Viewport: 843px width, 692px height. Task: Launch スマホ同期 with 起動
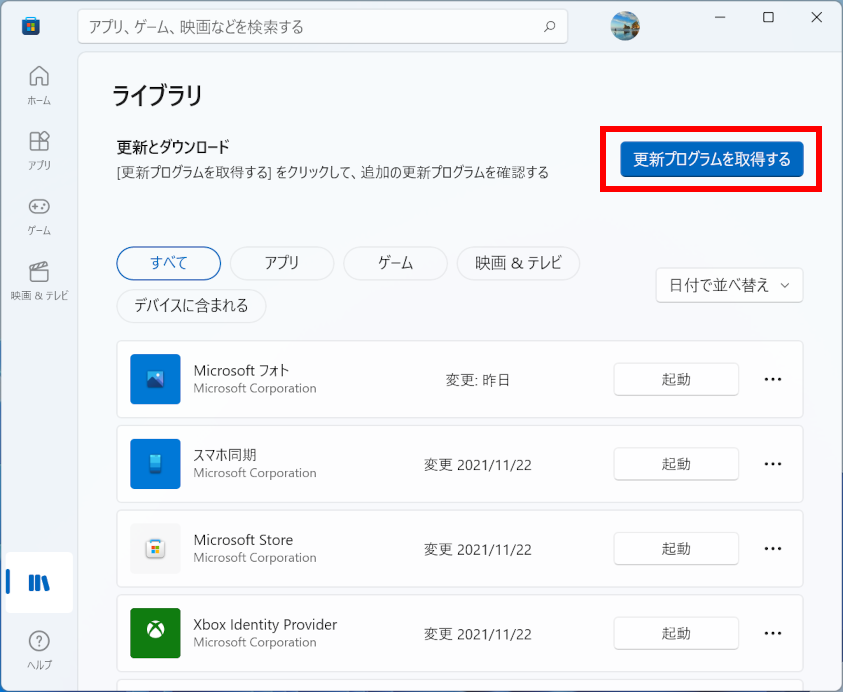(x=676, y=464)
